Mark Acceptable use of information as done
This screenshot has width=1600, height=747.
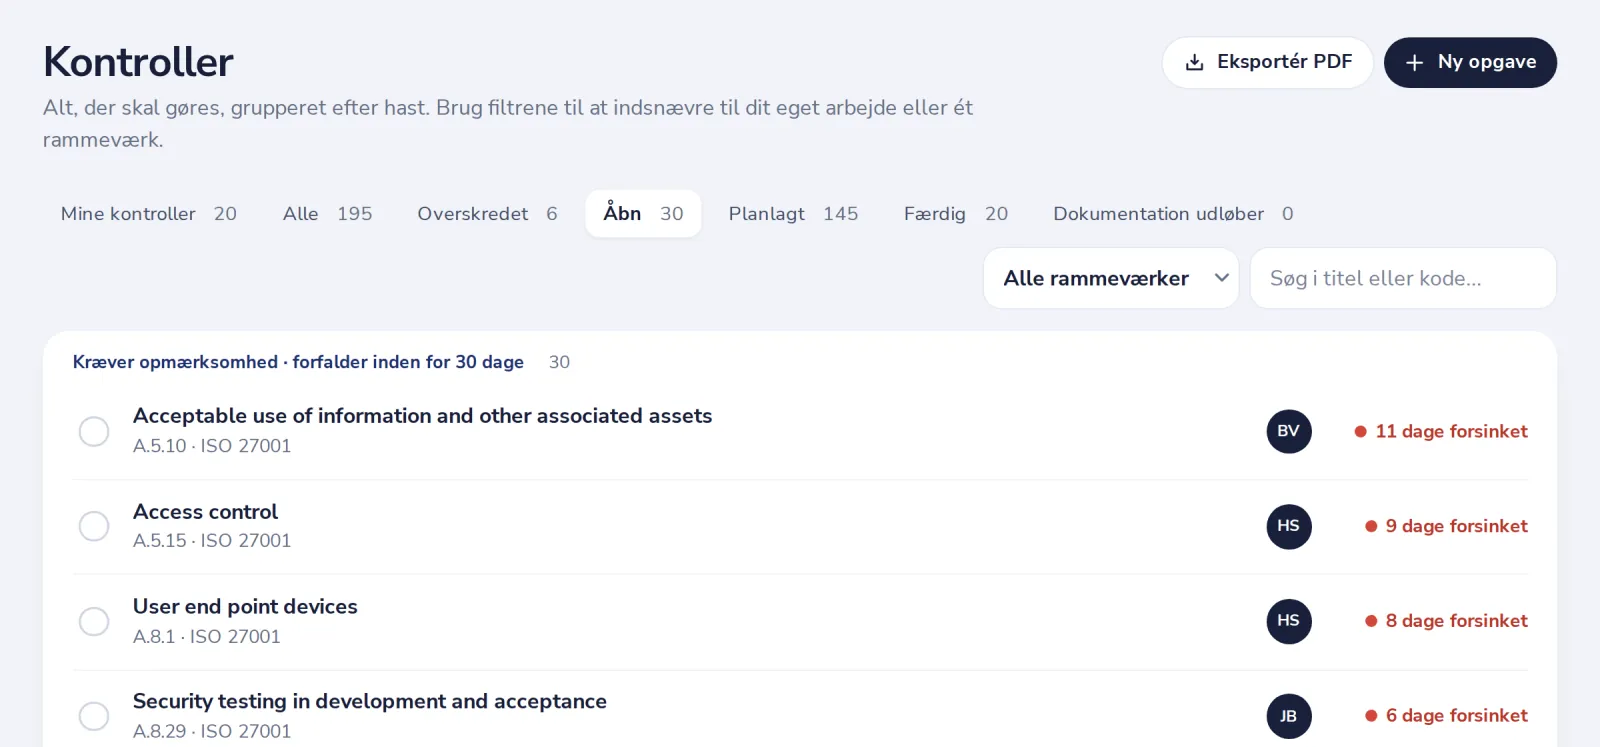click(94, 431)
